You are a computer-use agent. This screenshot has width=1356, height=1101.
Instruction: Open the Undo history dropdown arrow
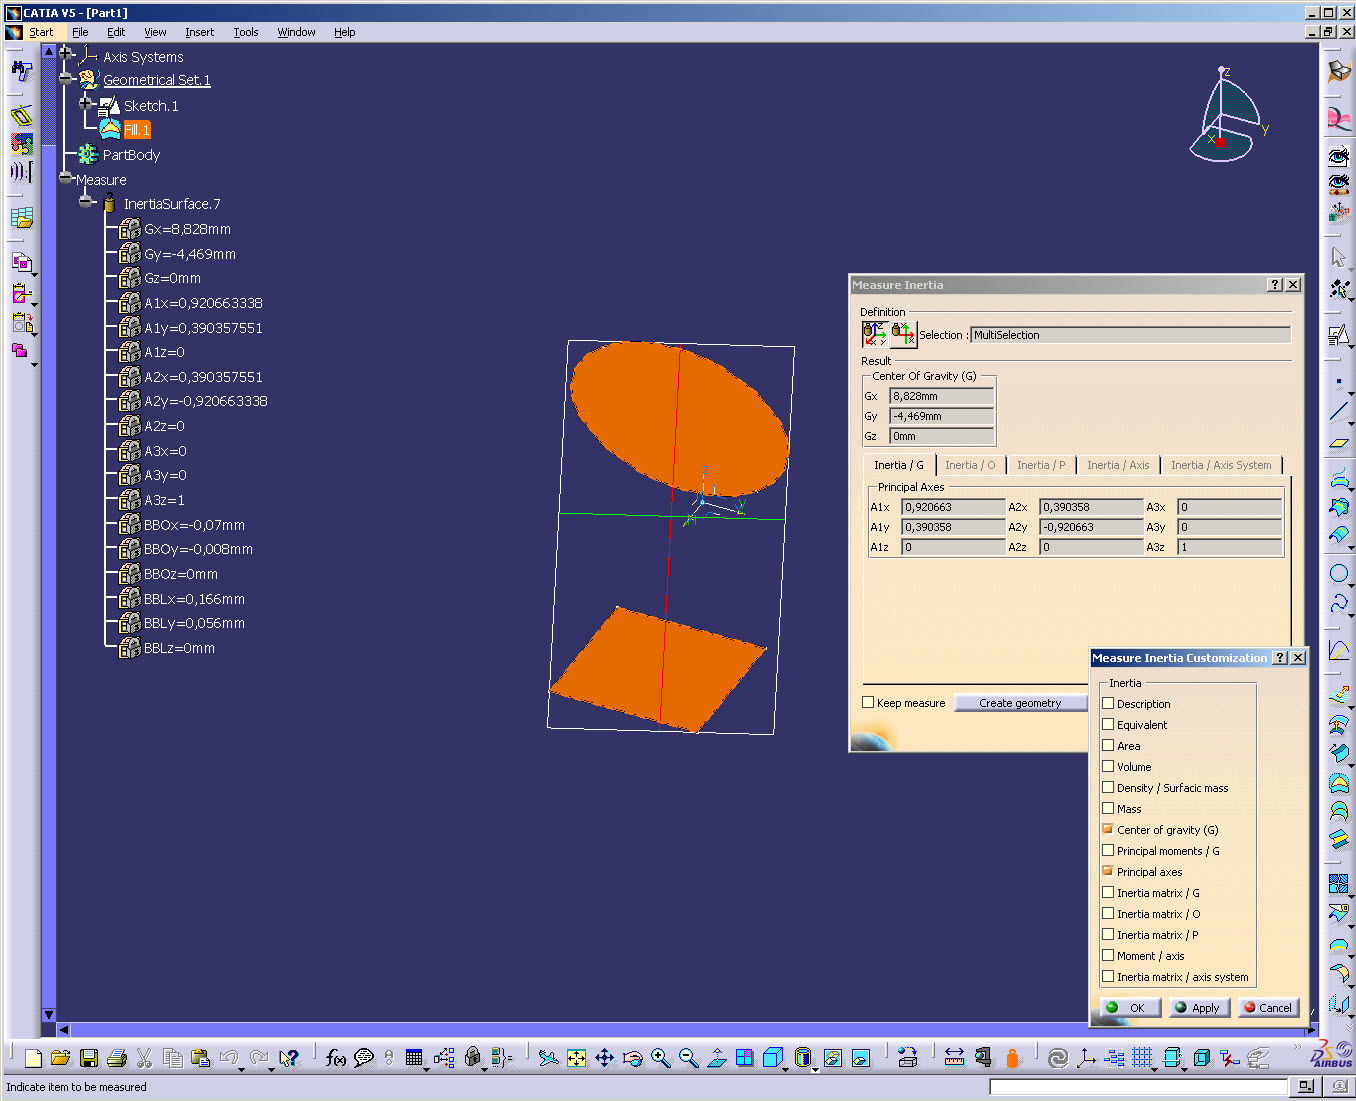[242, 1069]
